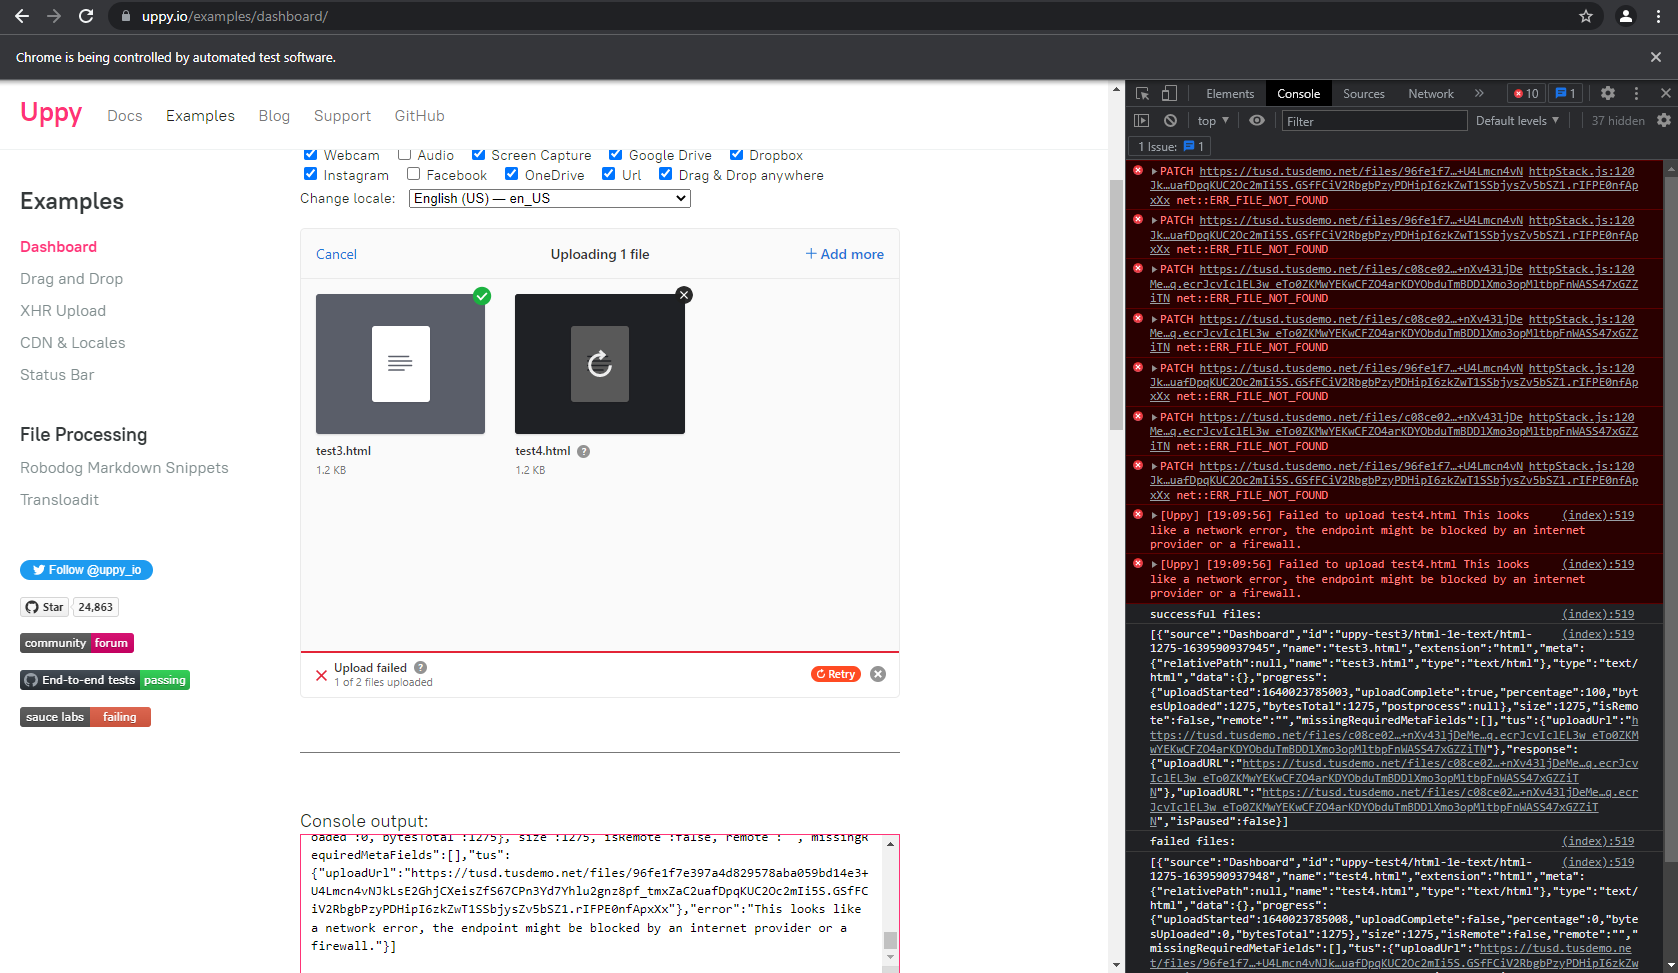Switch to the Elements tab
This screenshot has width=1678, height=973.
(1229, 93)
